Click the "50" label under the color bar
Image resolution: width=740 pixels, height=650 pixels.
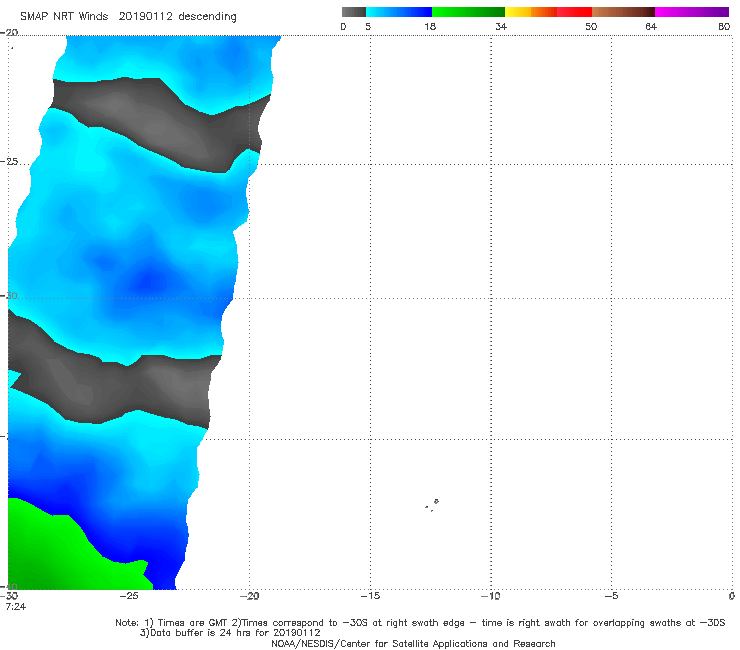click(x=591, y=27)
